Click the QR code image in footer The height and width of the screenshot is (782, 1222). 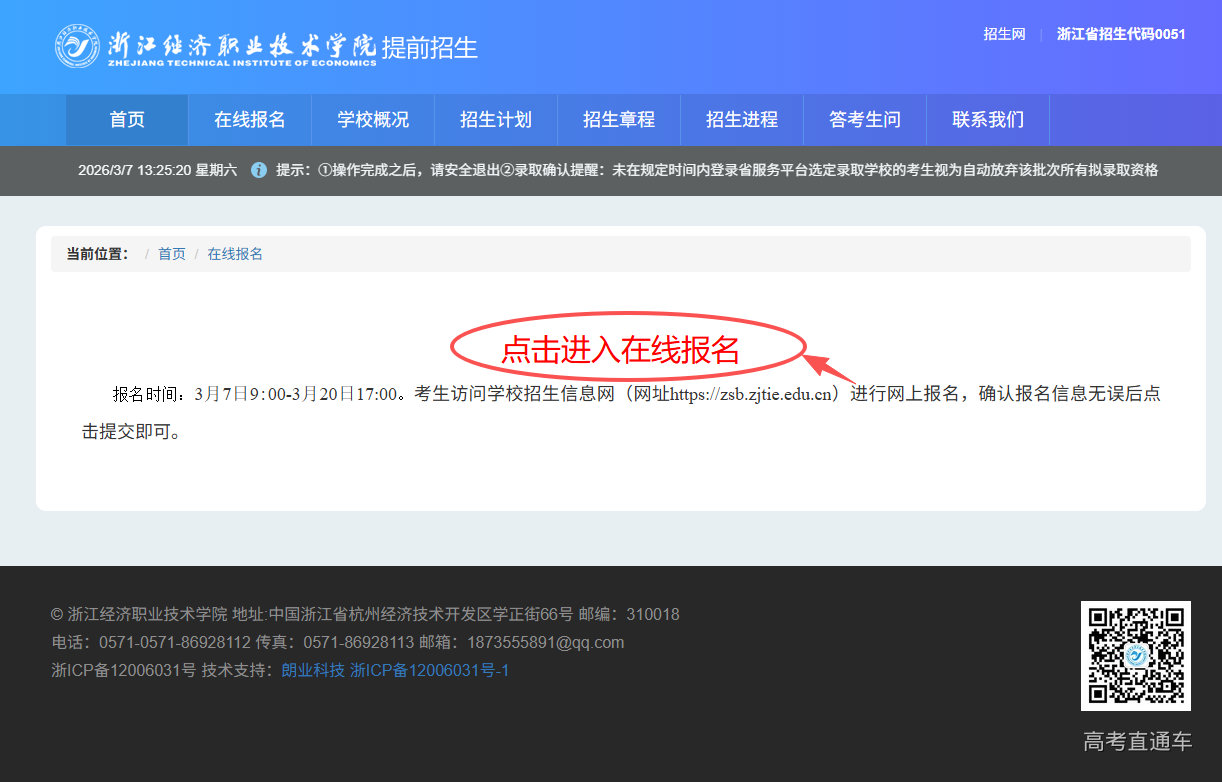[x=1135, y=656]
